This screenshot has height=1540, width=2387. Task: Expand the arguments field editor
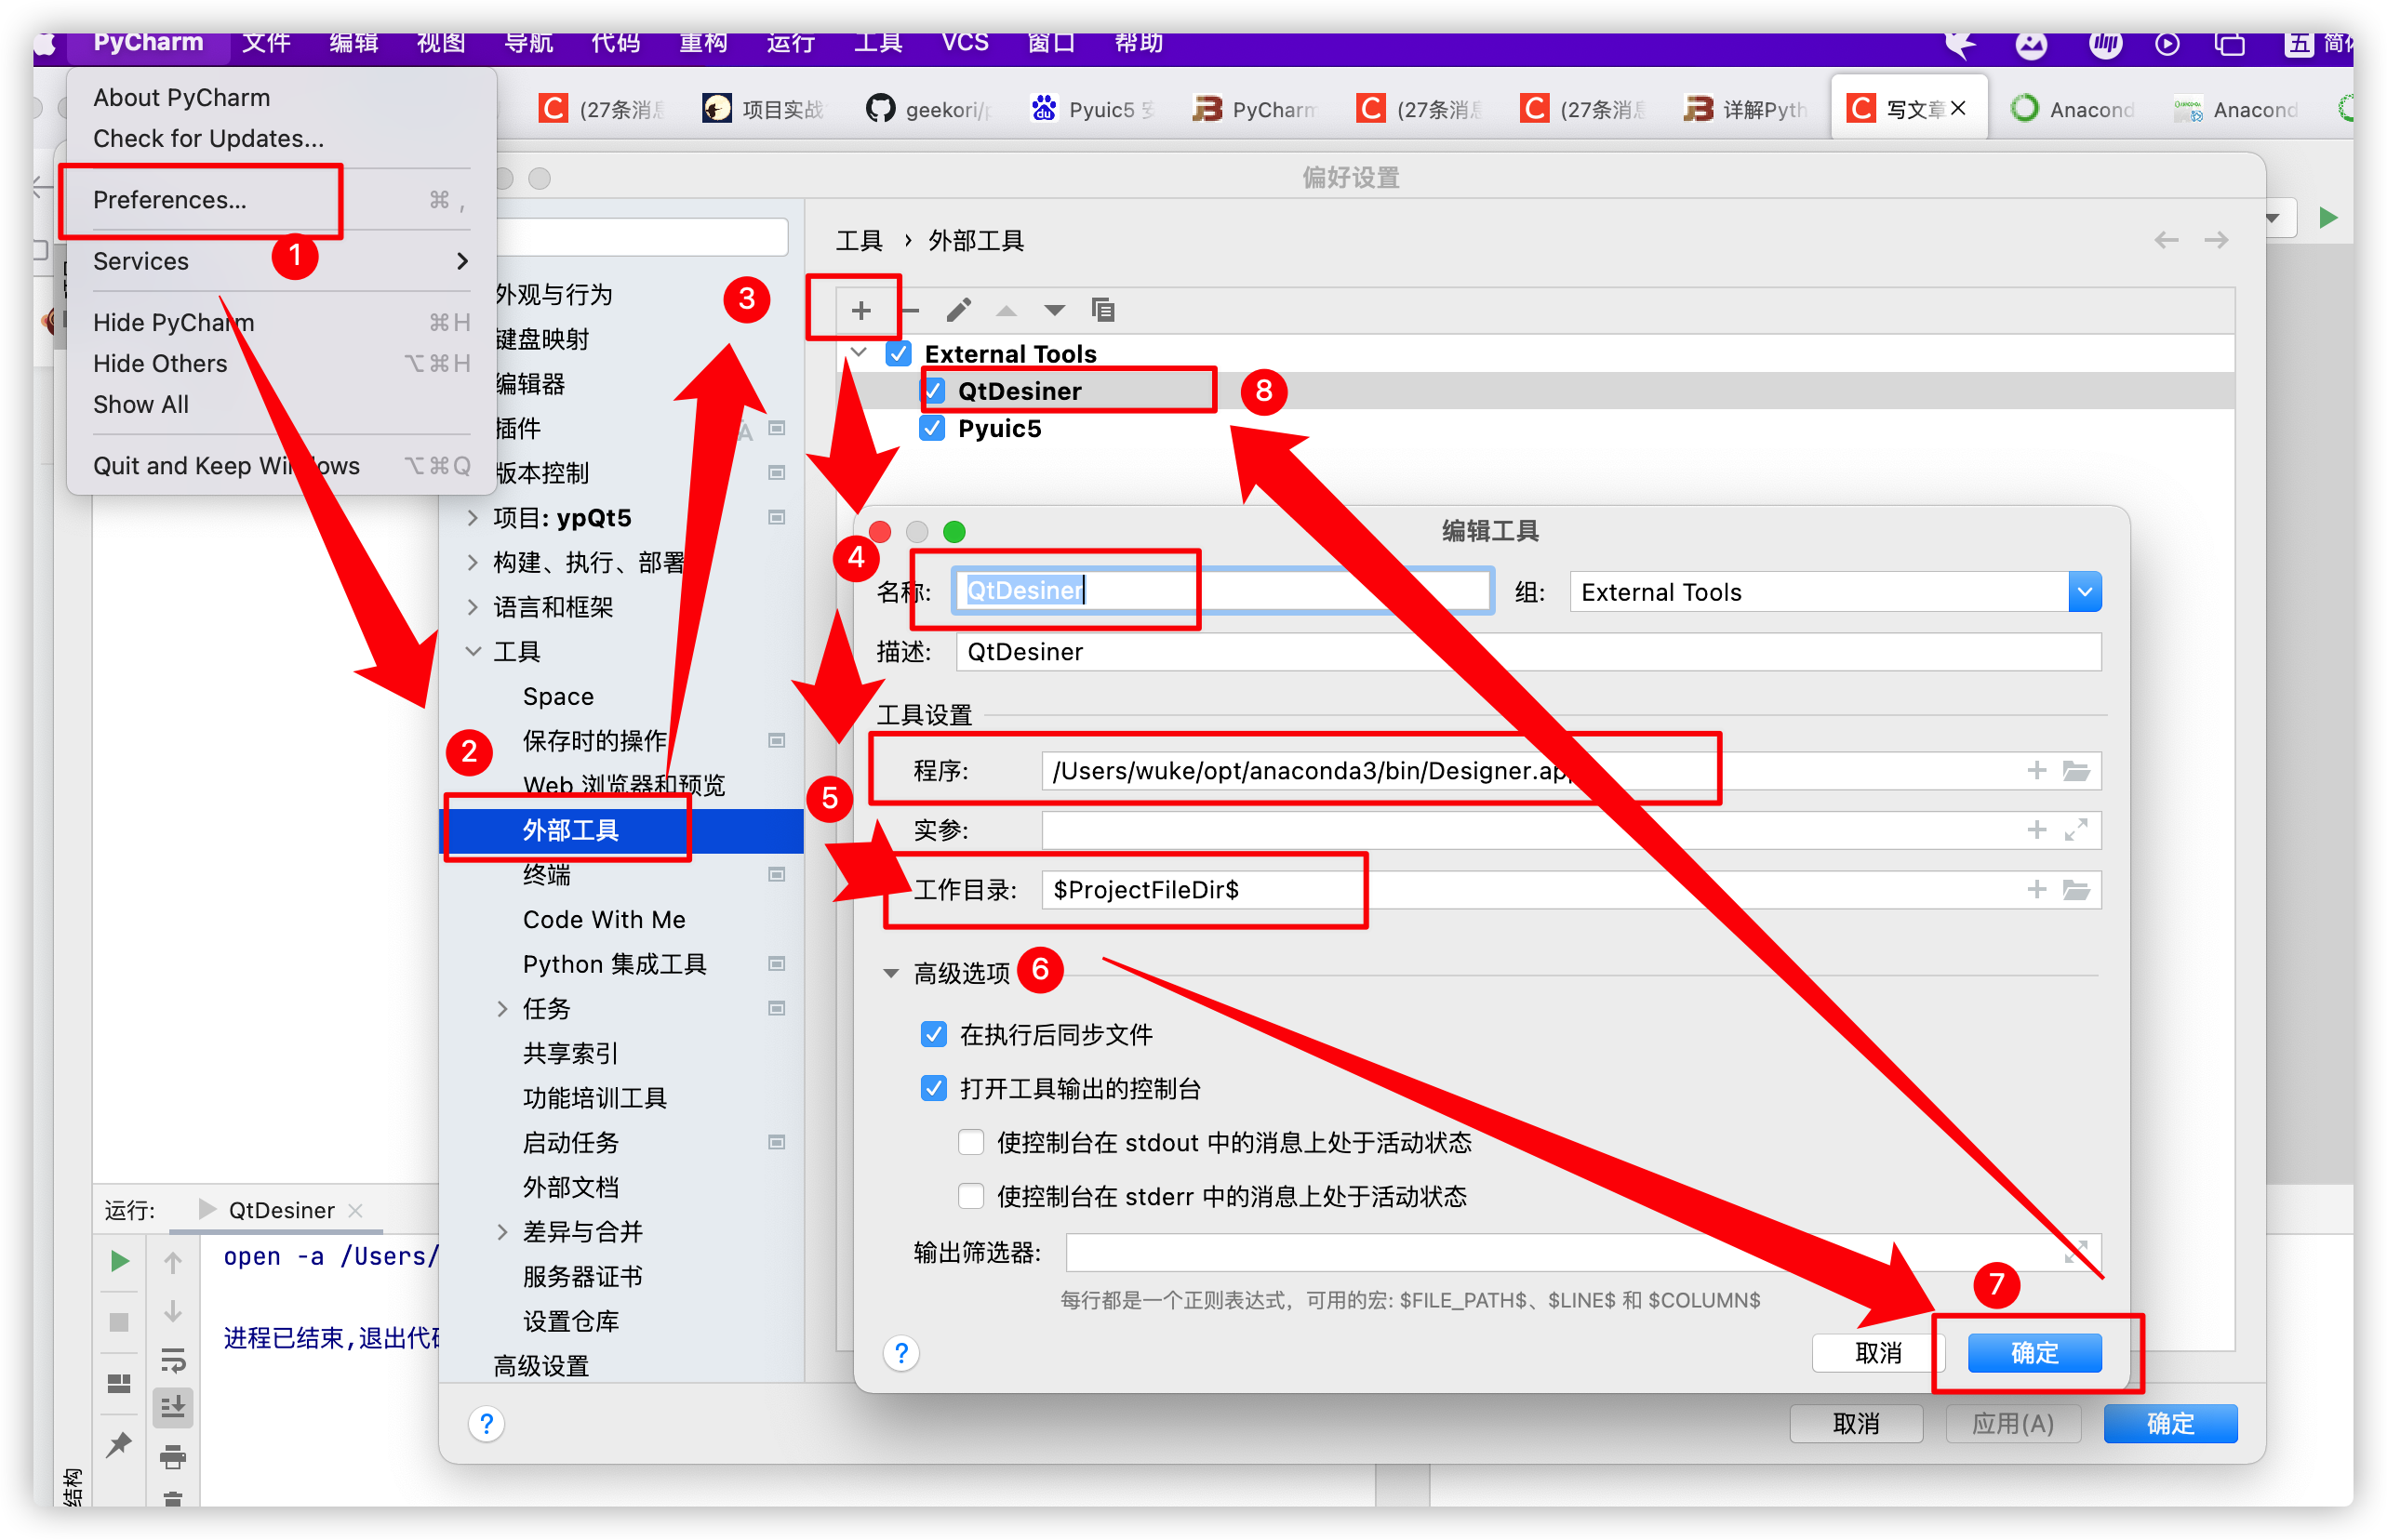point(2076,830)
